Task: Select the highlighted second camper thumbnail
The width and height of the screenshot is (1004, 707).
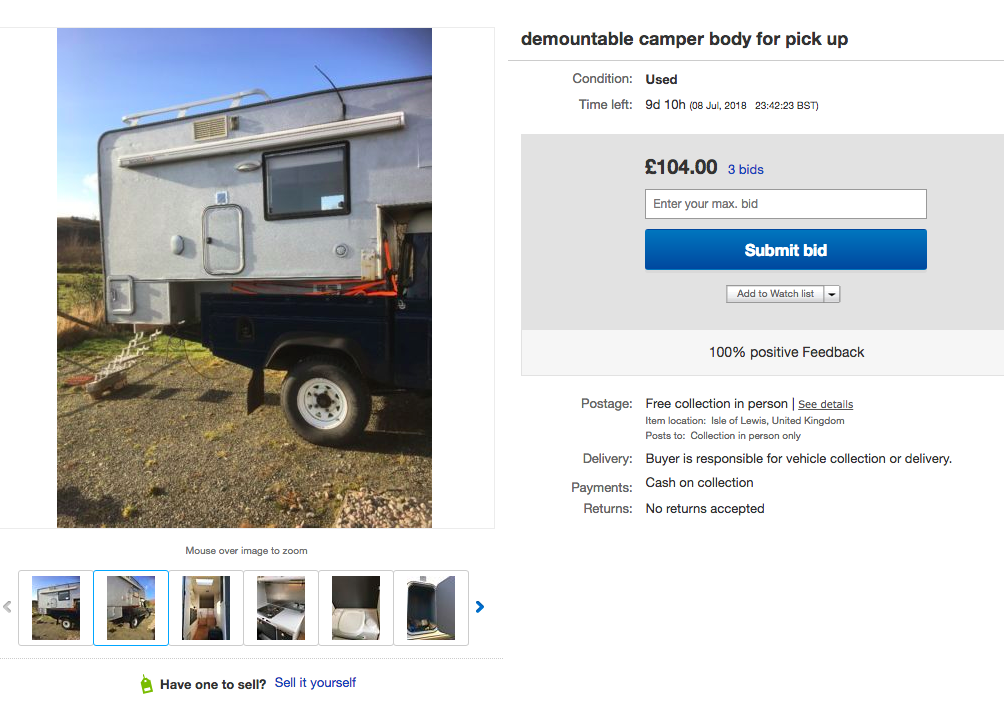Action: tap(131, 608)
